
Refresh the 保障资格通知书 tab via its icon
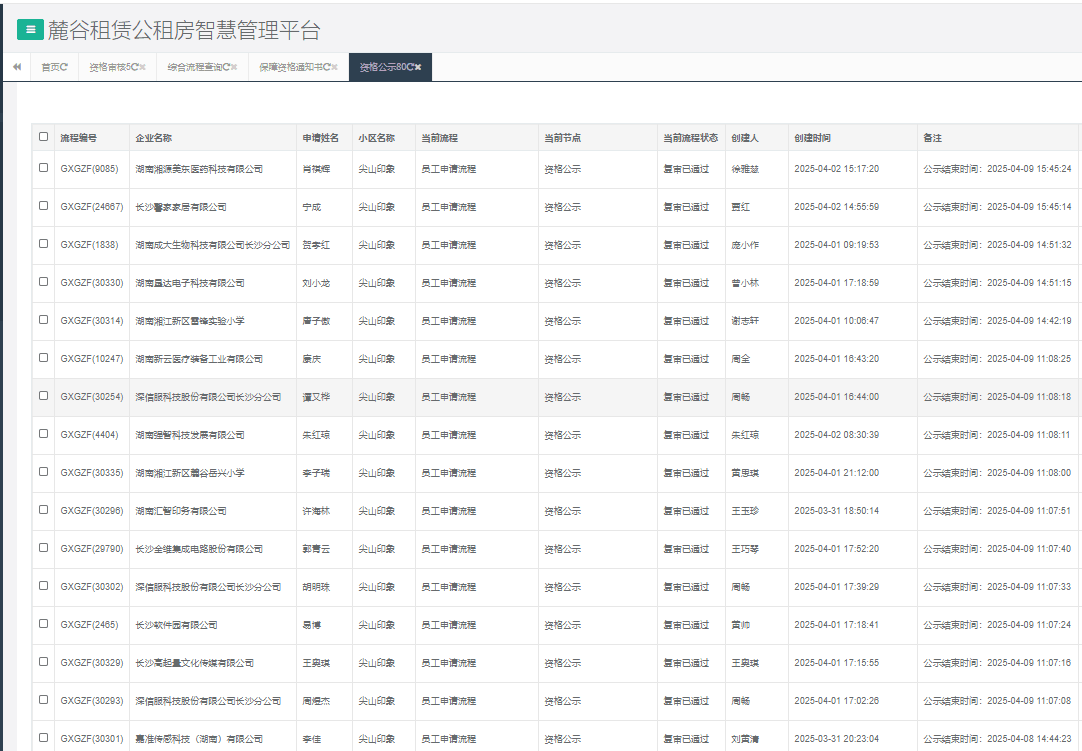coord(326,67)
